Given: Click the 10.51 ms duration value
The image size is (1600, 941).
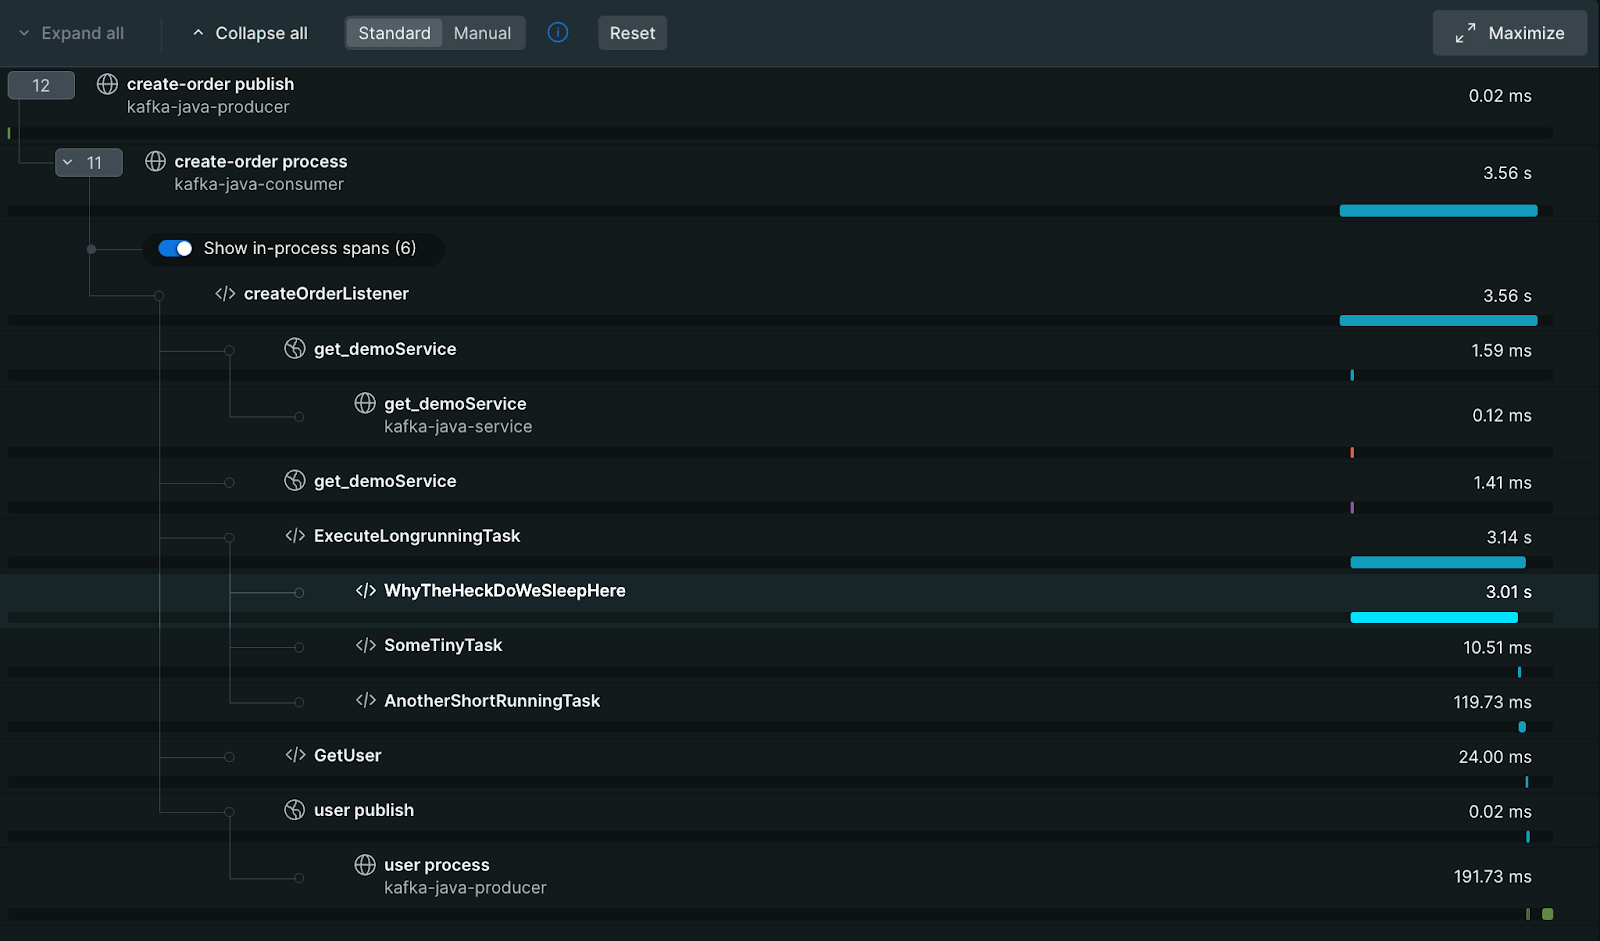Looking at the screenshot, I should (1497, 647).
